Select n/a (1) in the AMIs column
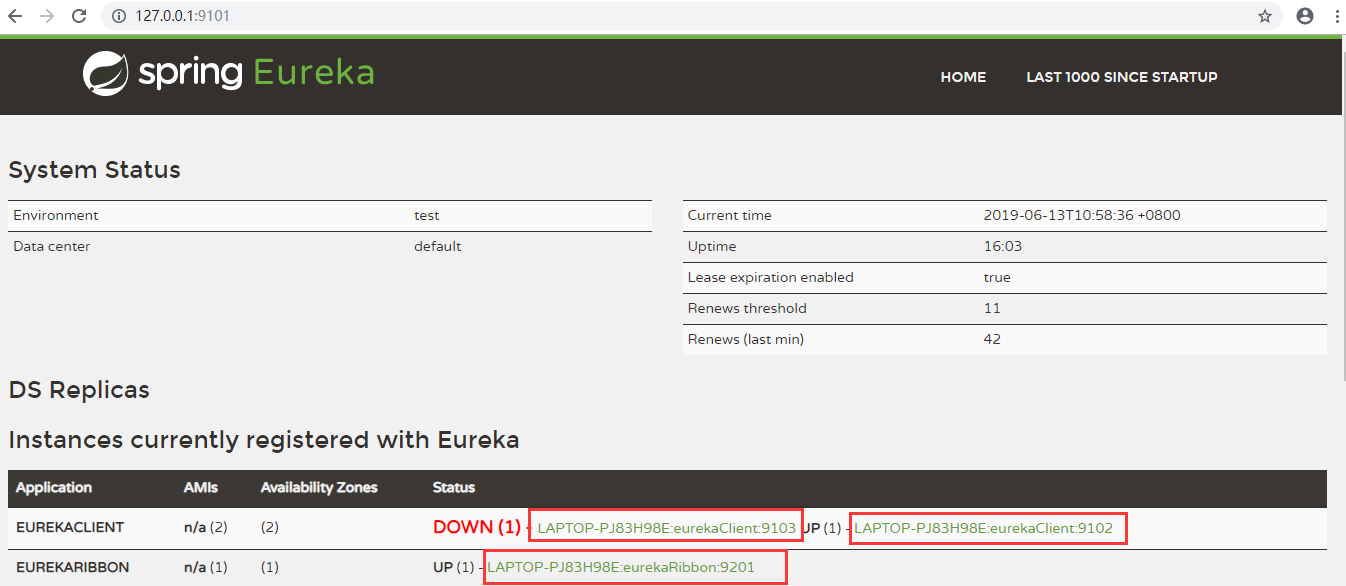 [x=206, y=567]
